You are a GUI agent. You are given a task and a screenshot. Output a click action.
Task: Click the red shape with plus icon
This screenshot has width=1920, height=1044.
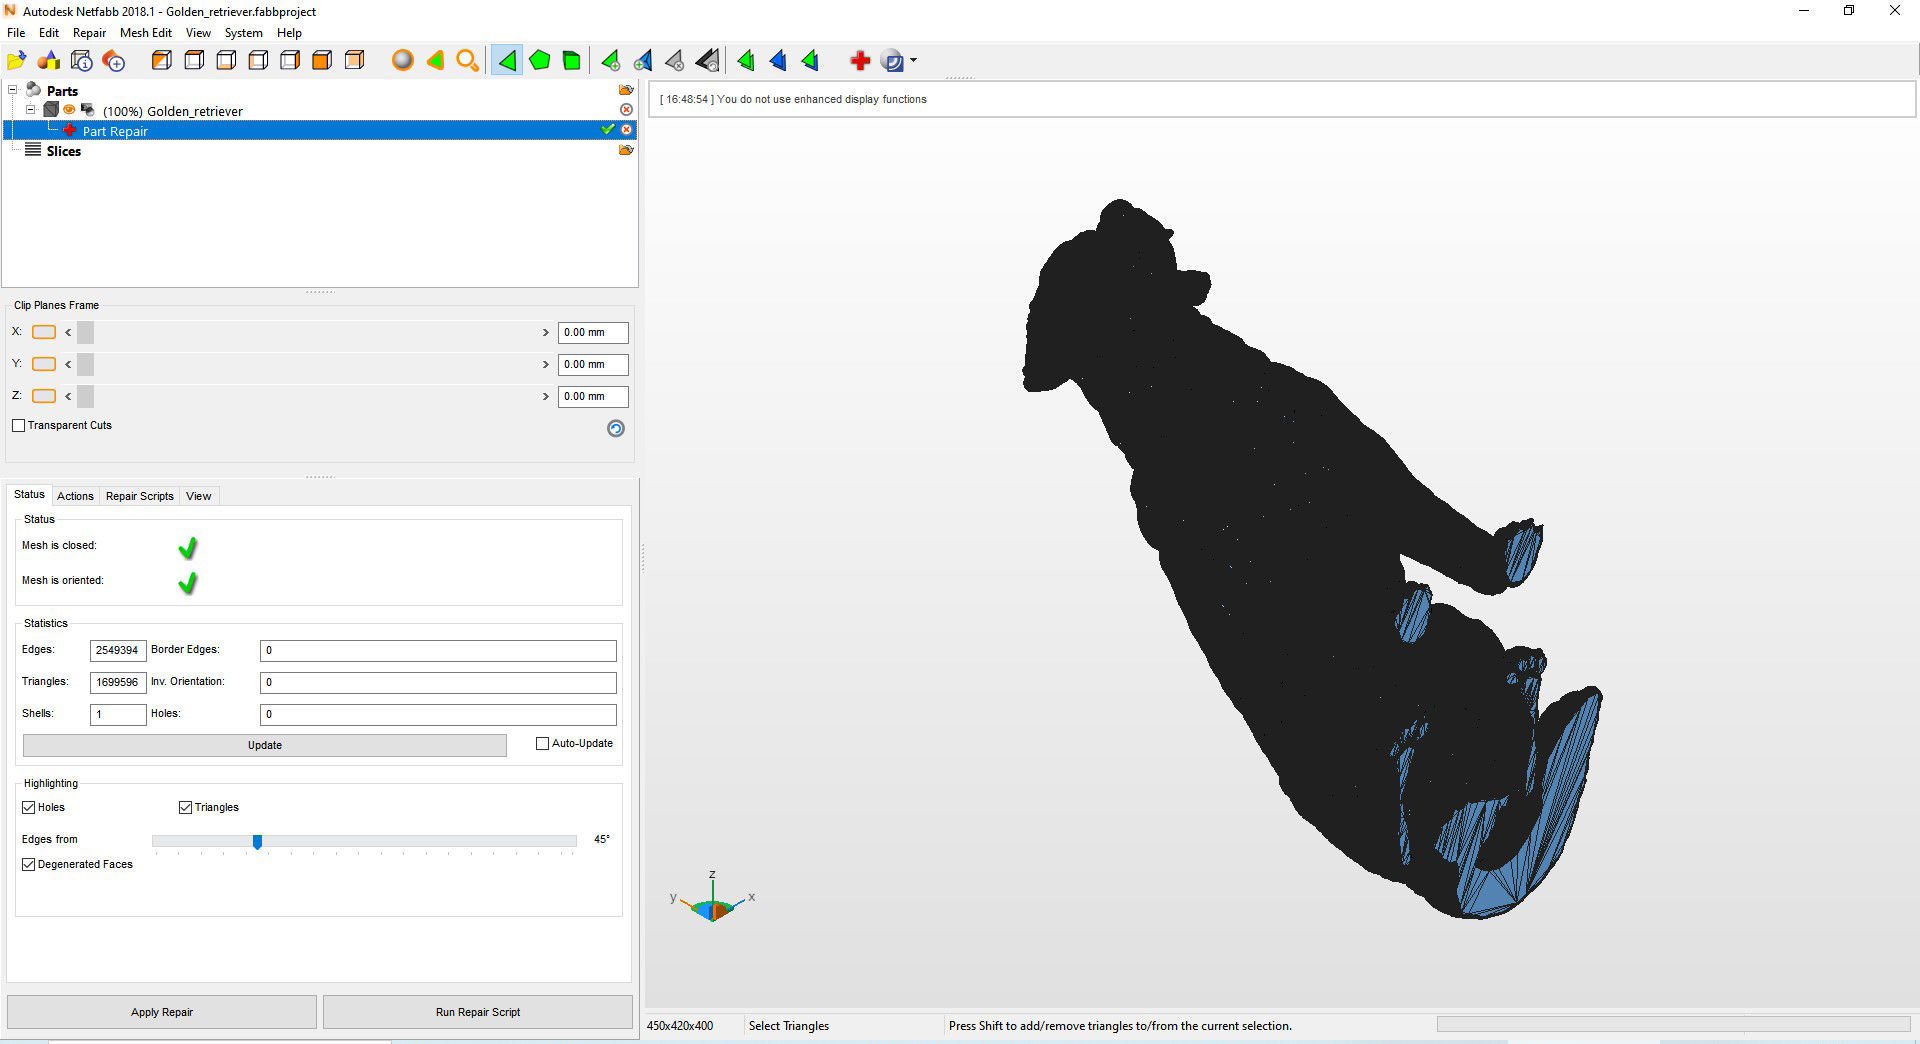coord(114,61)
